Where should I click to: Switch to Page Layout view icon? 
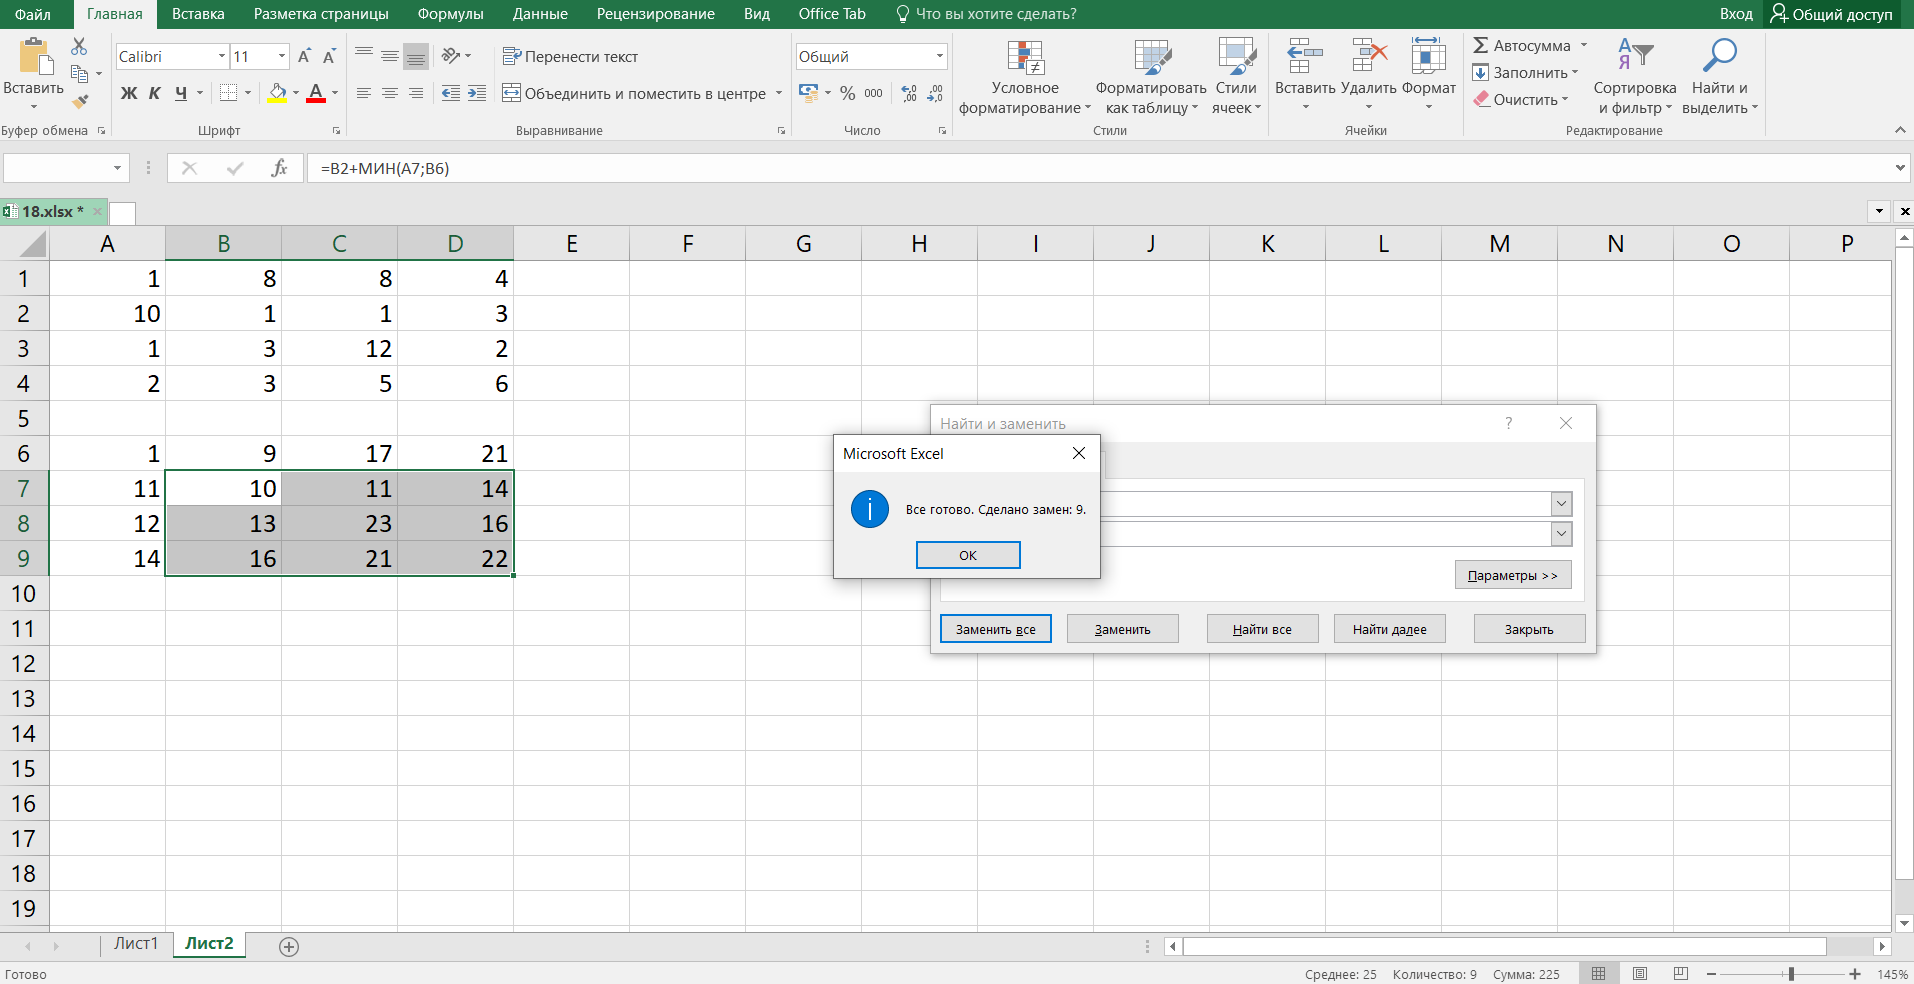(1640, 973)
